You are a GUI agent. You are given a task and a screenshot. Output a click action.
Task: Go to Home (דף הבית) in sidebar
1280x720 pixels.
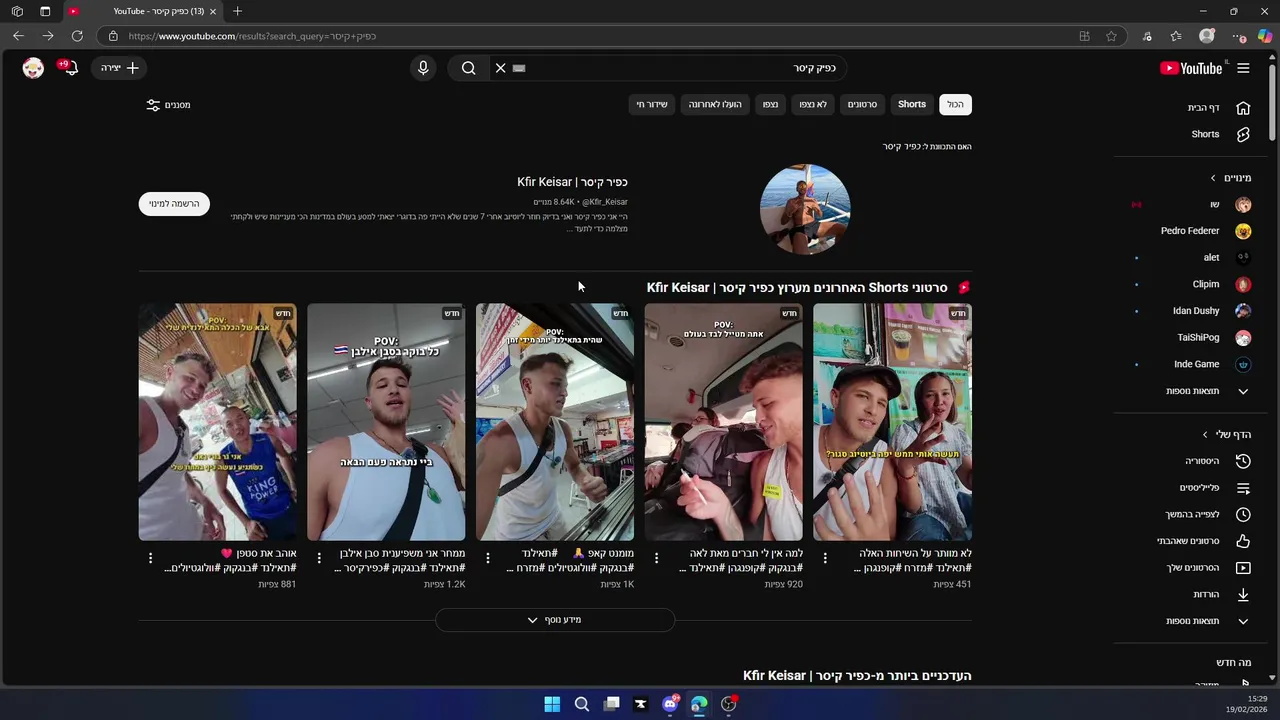(1214, 108)
